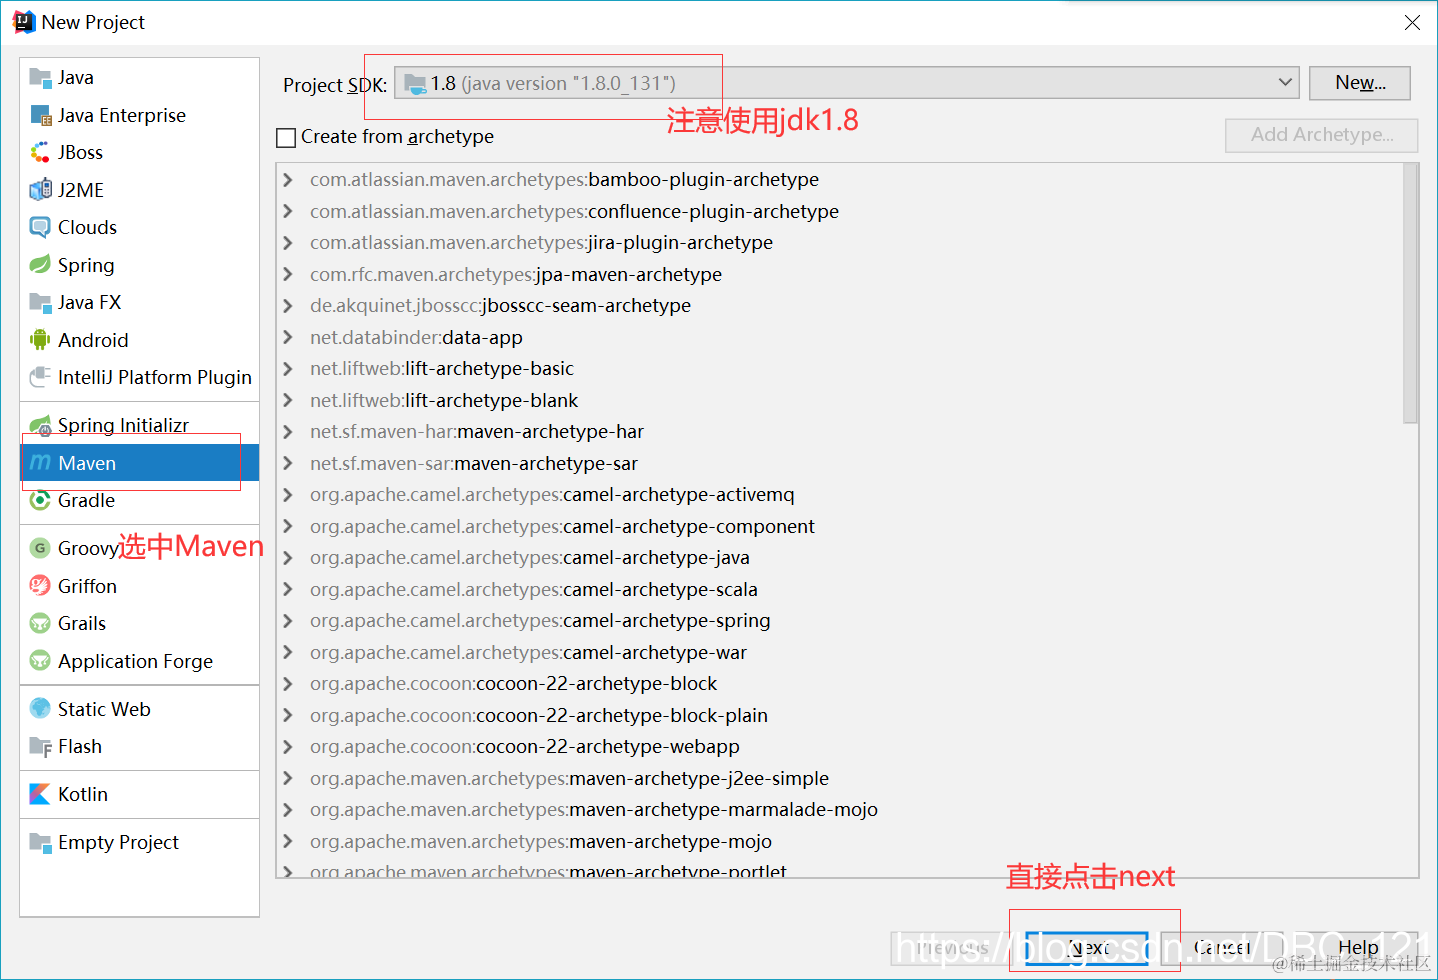This screenshot has height=980, width=1438.
Task: Select maven-archetype-har row
Action: [840, 432]
